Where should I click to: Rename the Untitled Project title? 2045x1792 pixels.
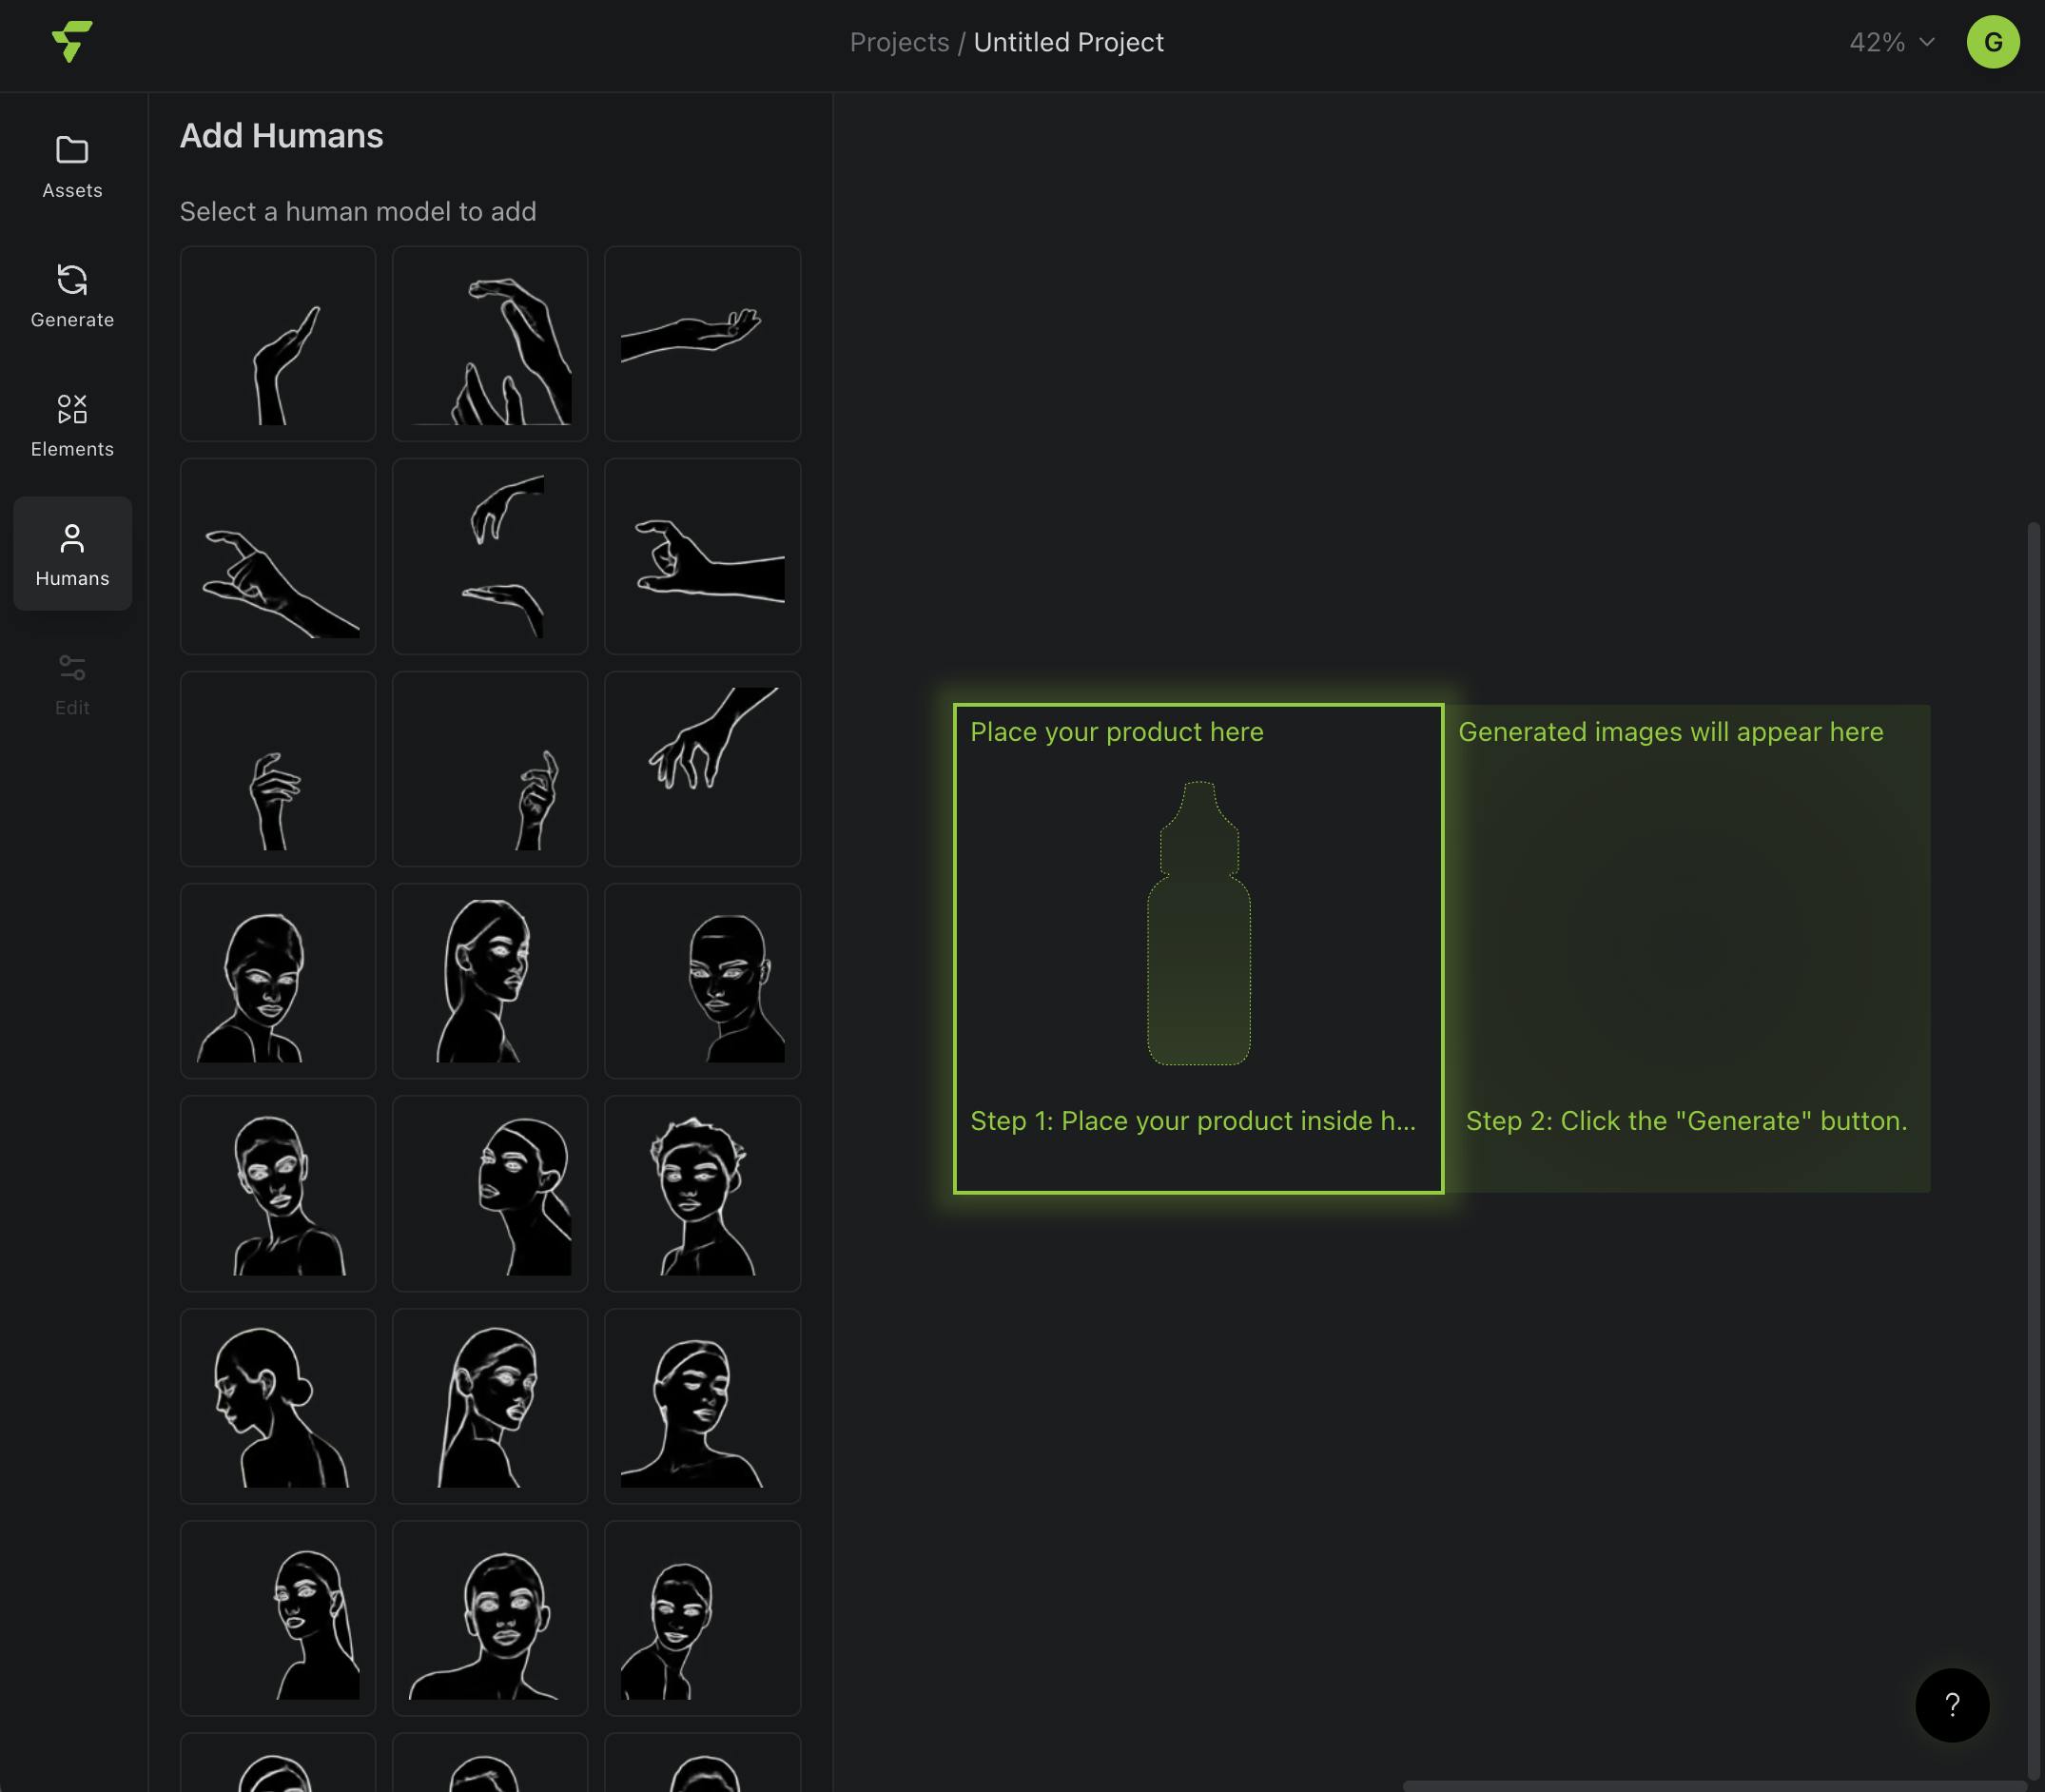pyautogui.click(x=1068, y=42)
